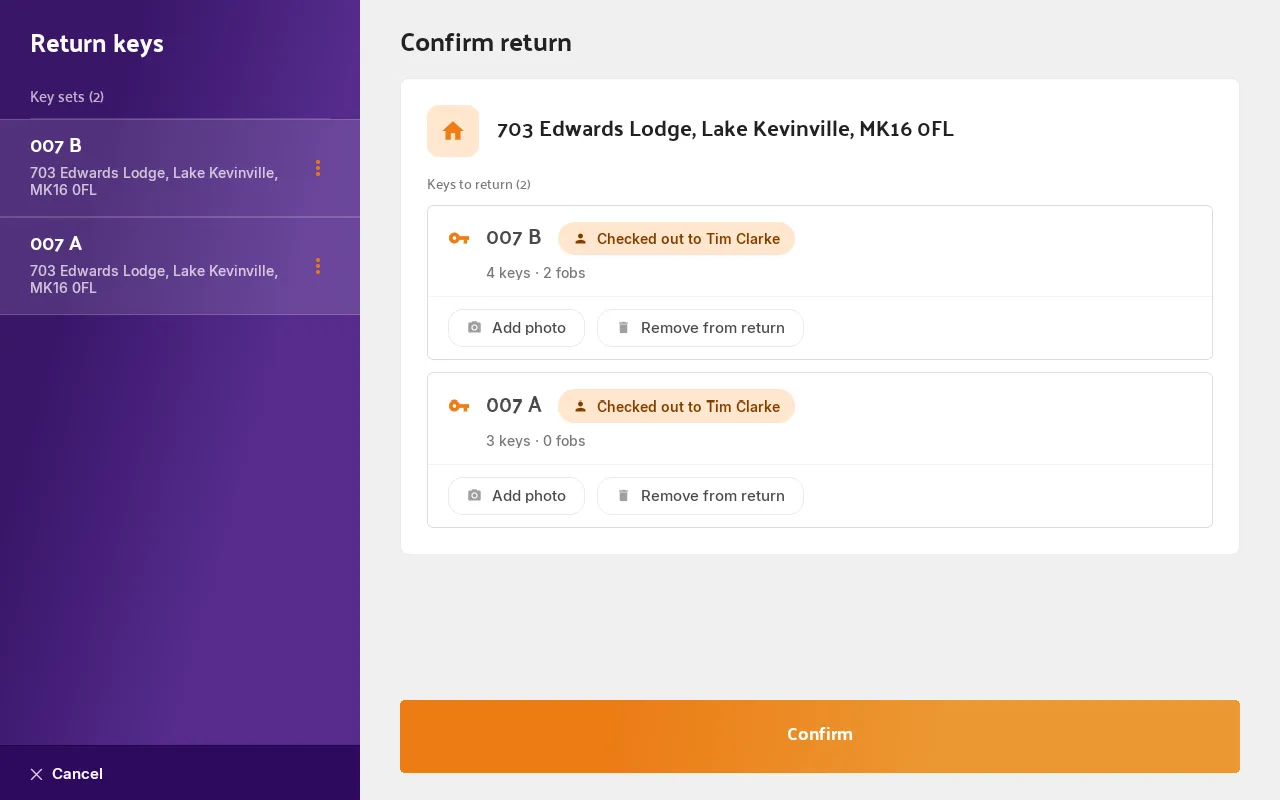
Task: Remove 007 B from return
Action: 700,328
